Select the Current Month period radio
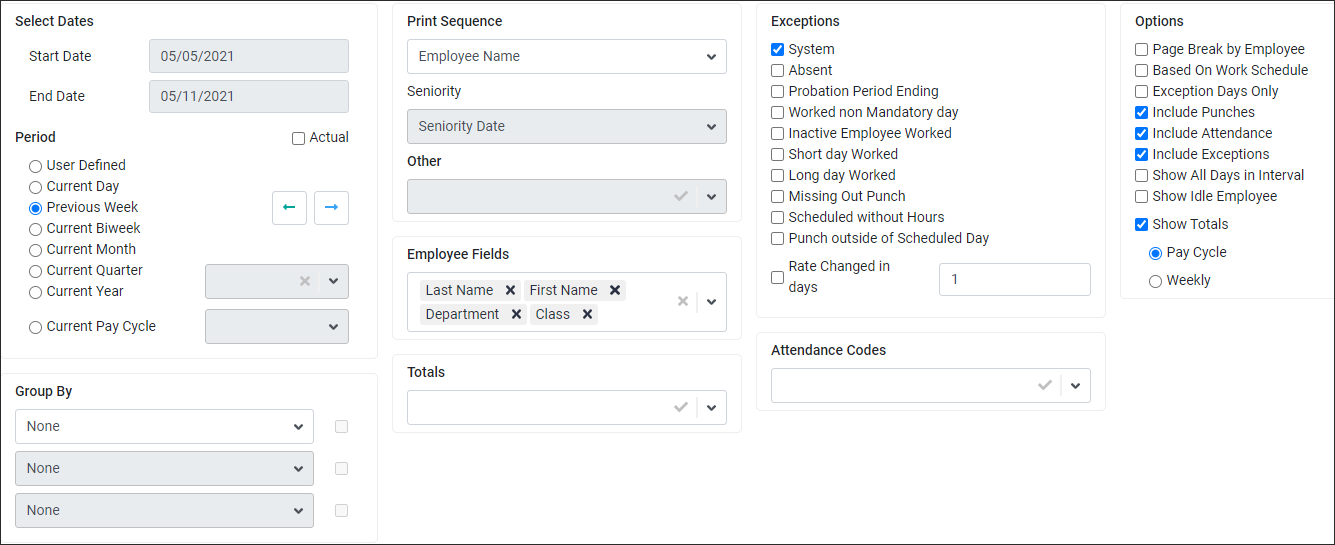The width and height of the screenshot is (1335, 545). [x=36, y=250]
